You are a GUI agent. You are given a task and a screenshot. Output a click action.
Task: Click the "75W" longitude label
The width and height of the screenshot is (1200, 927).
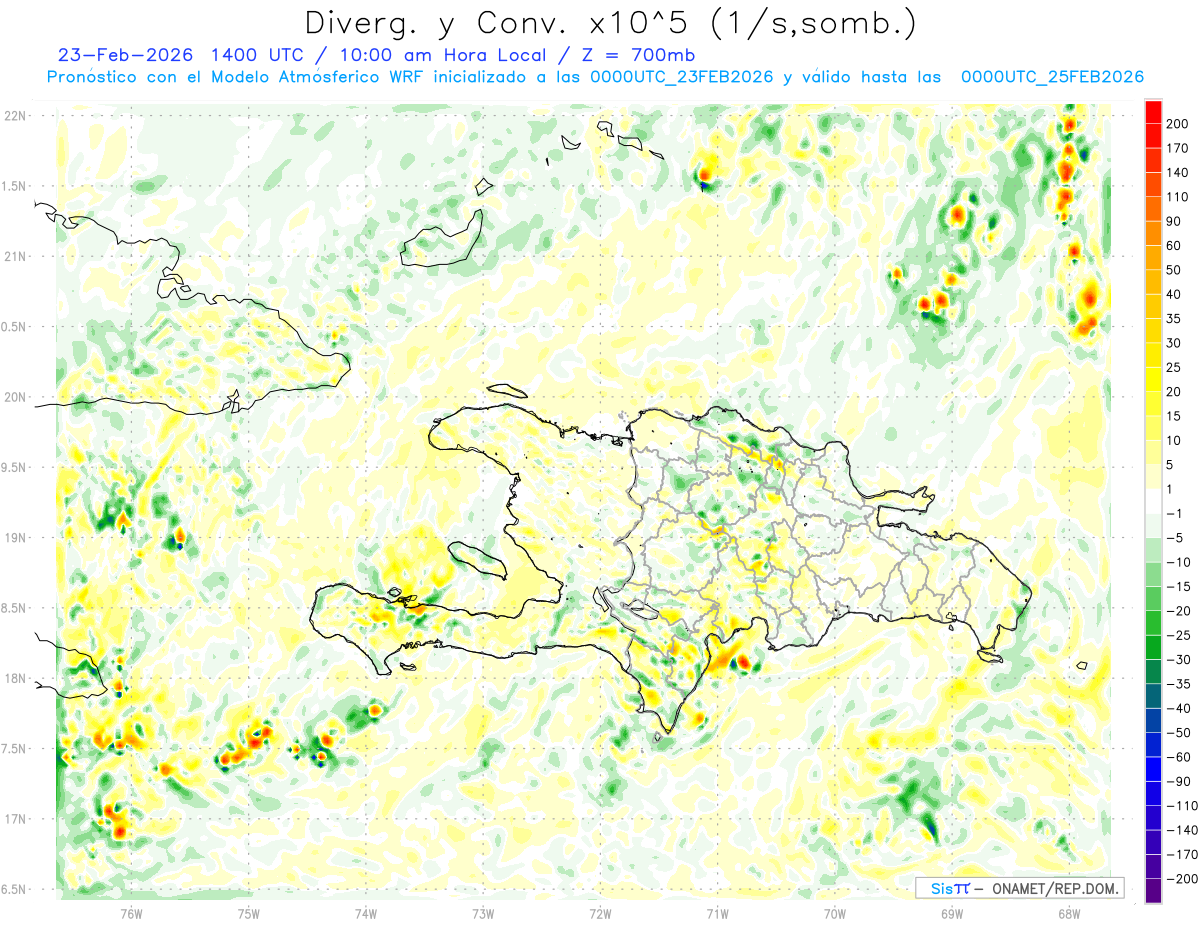(x=249, y=913)
